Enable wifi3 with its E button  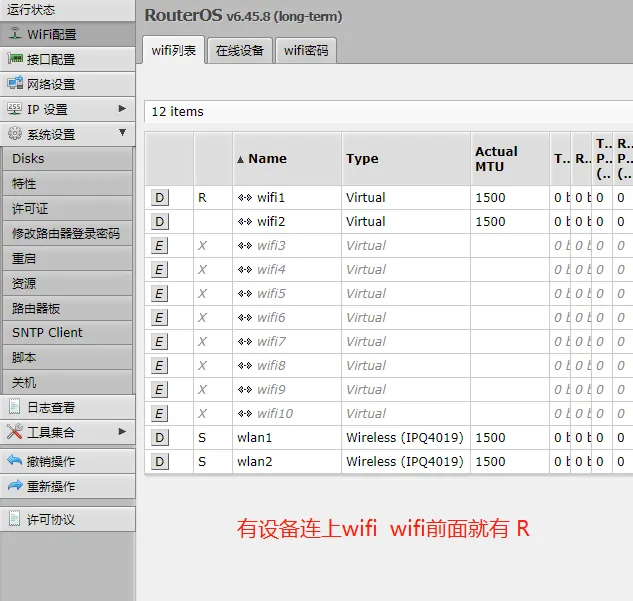click(x=159, y=246)
